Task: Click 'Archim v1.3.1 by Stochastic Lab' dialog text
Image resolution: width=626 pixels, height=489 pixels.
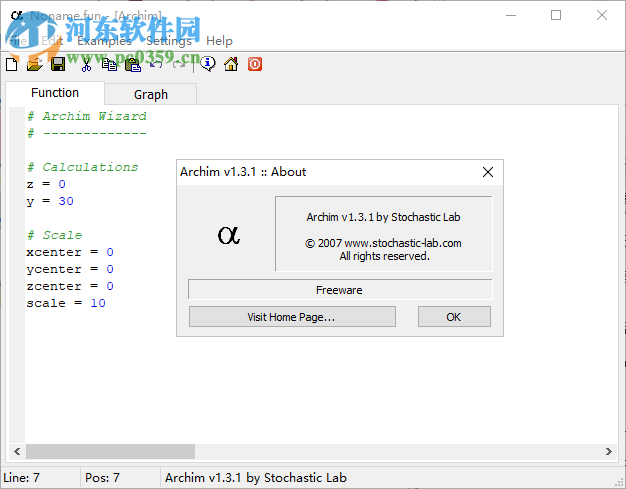Action: click(x=383, y=217)
